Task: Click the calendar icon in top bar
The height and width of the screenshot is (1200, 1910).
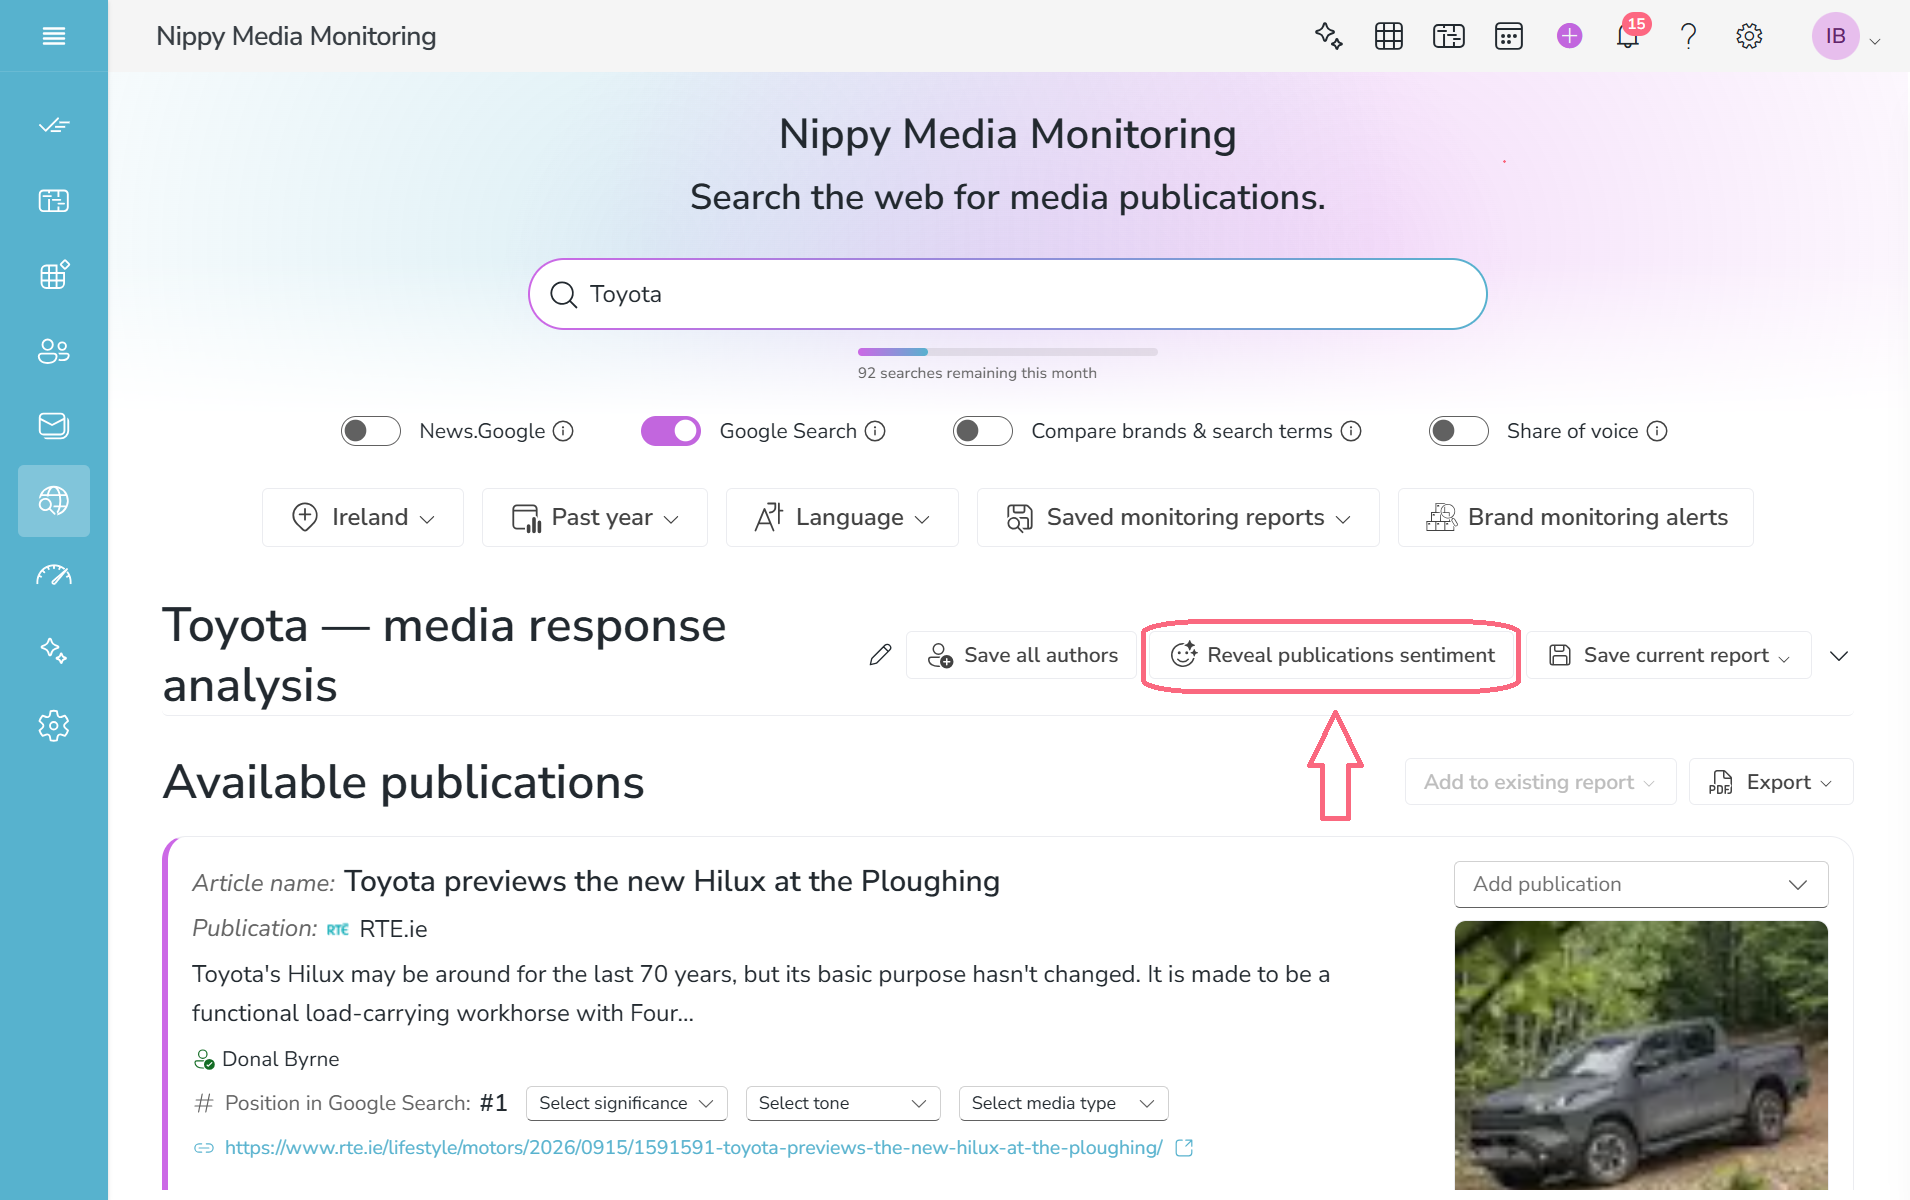Action: pyautogui.click(x=1509, y=36)
